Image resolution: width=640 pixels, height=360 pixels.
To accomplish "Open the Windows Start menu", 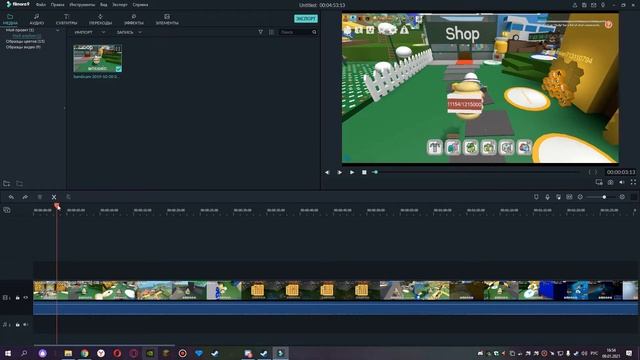I will point(7,353).
